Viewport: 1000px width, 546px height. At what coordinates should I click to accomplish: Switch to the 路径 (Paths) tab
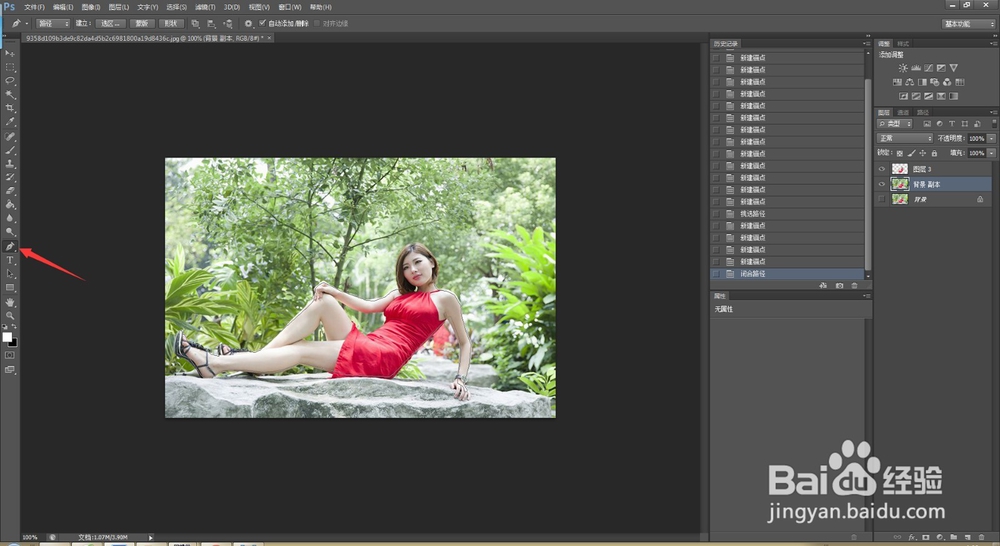pyautogui.click(x=923, y=112)
